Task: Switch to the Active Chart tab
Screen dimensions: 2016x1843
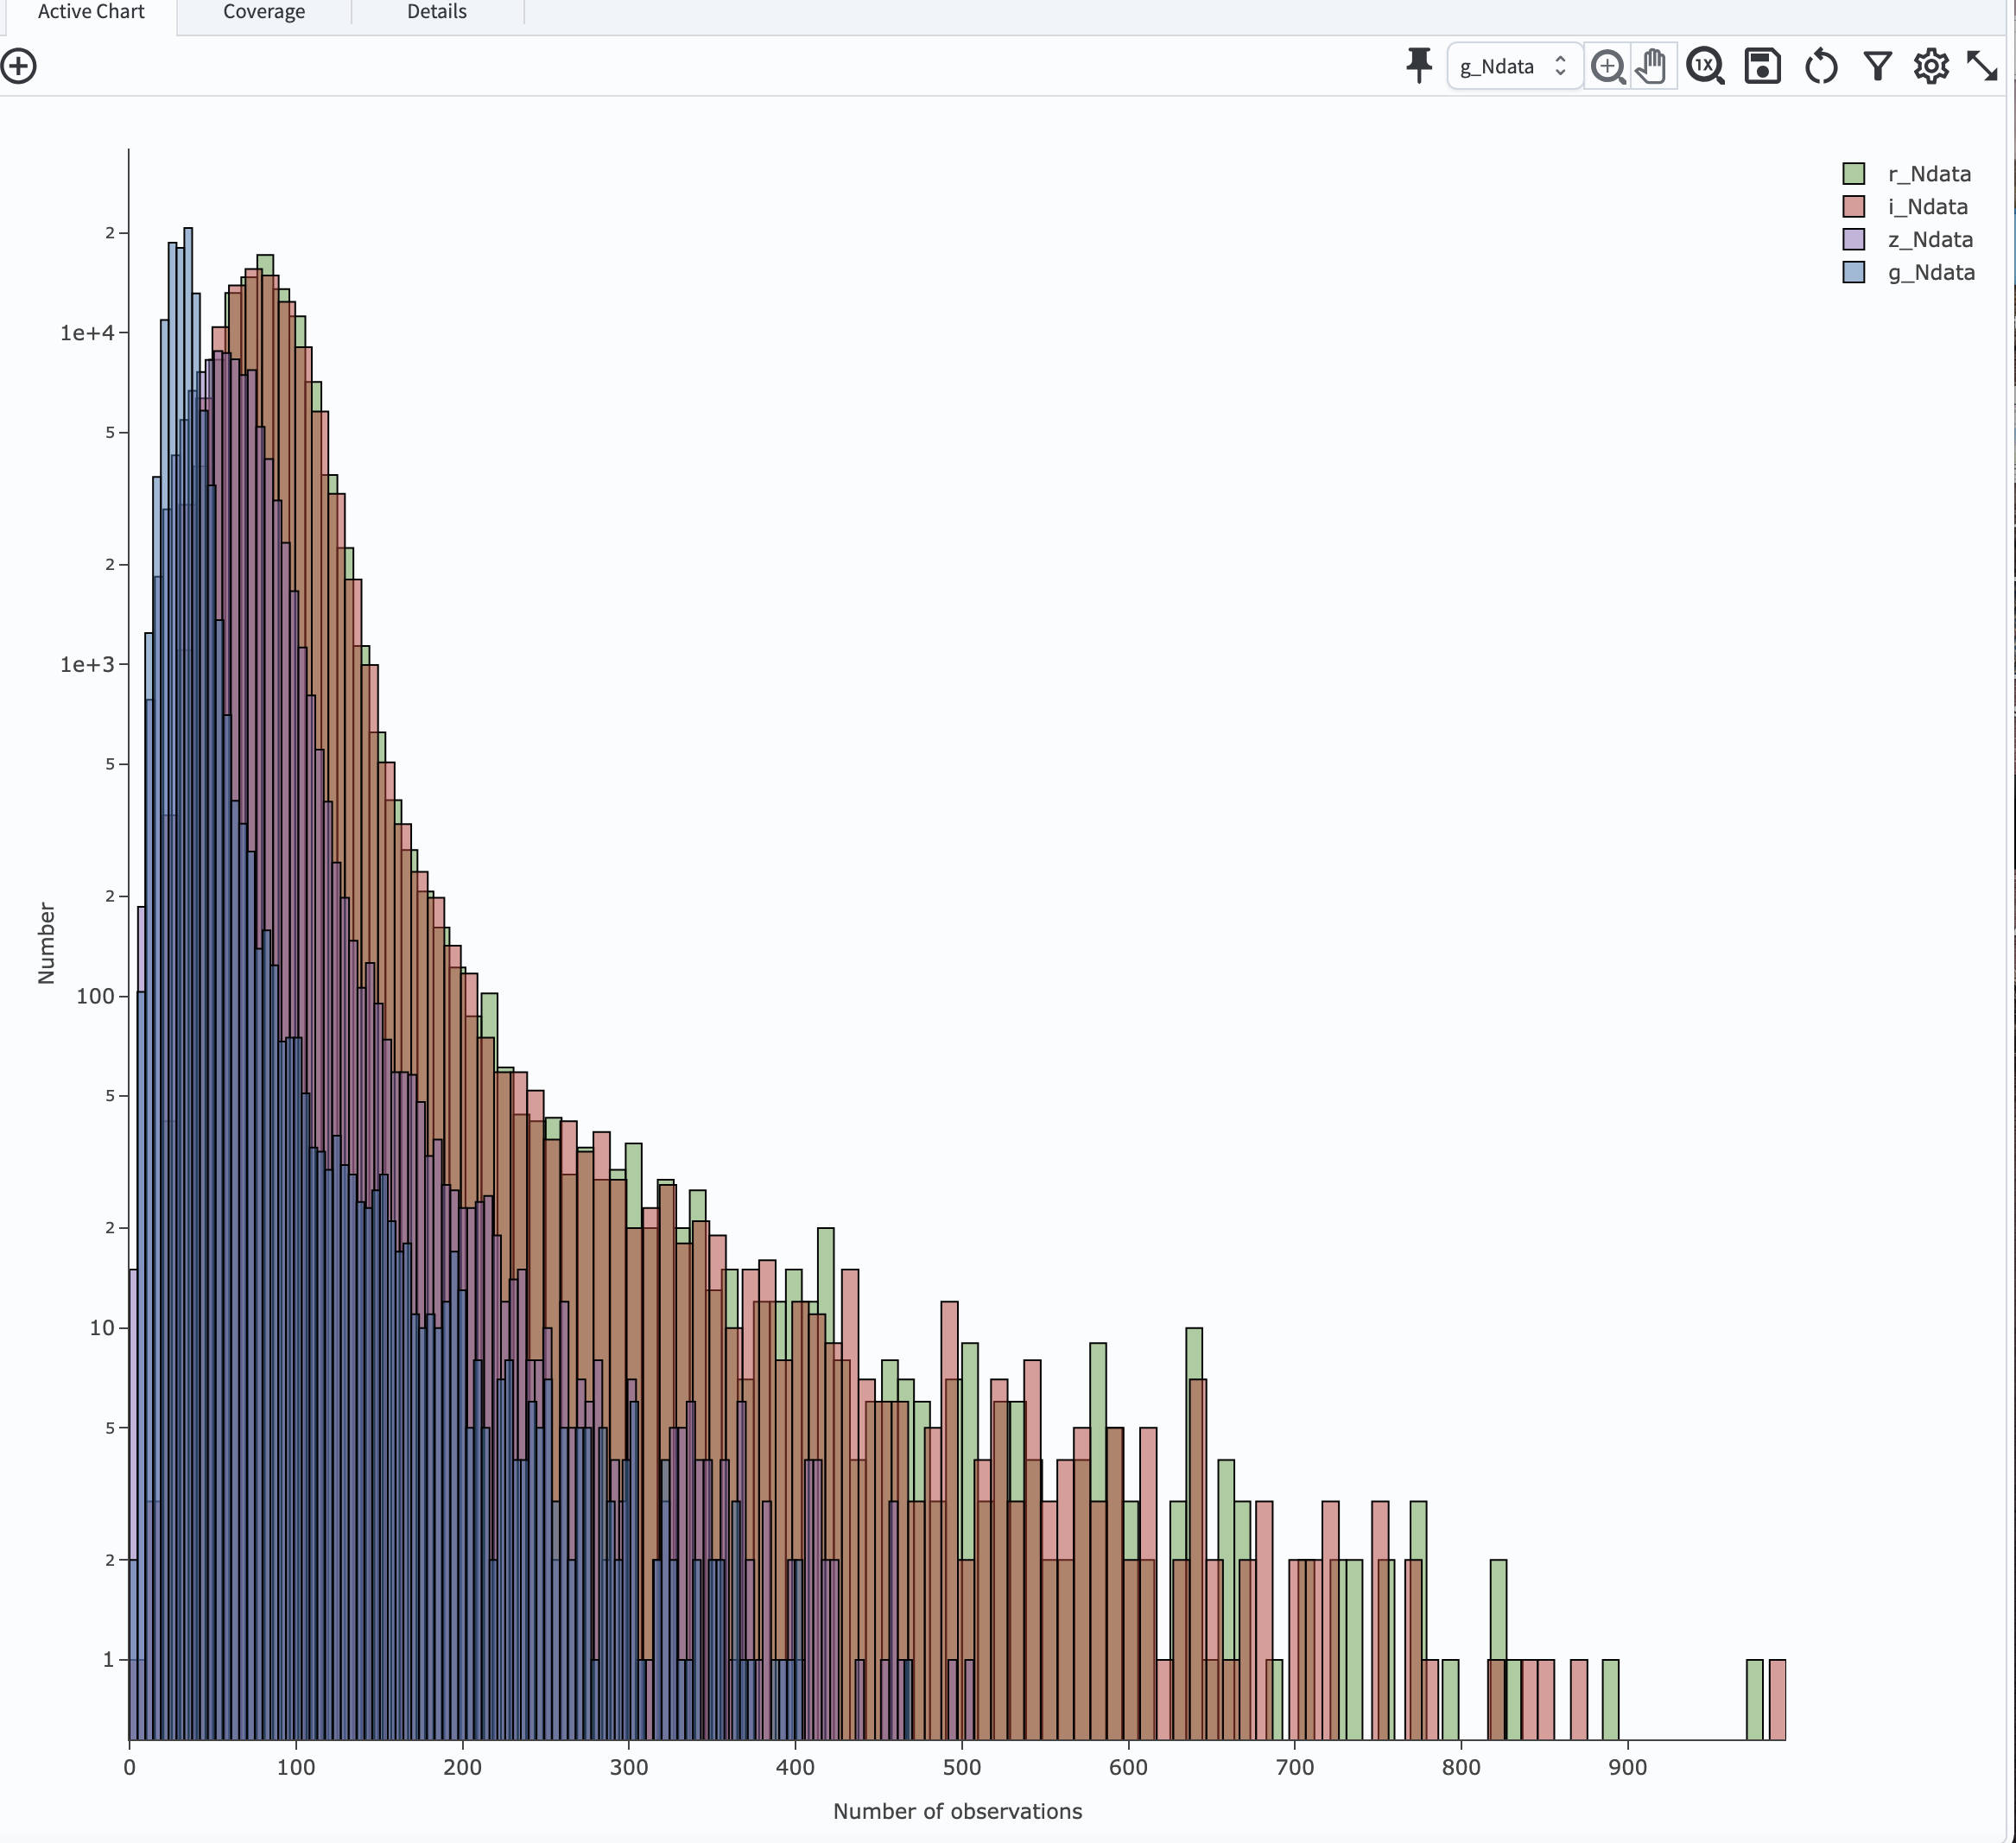Action: coord(91,12)
